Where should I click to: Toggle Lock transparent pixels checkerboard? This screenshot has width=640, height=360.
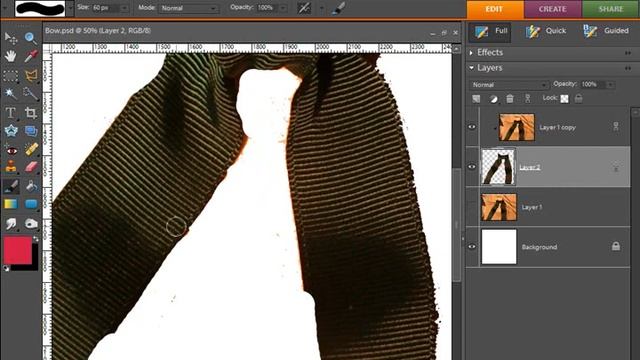564,98
